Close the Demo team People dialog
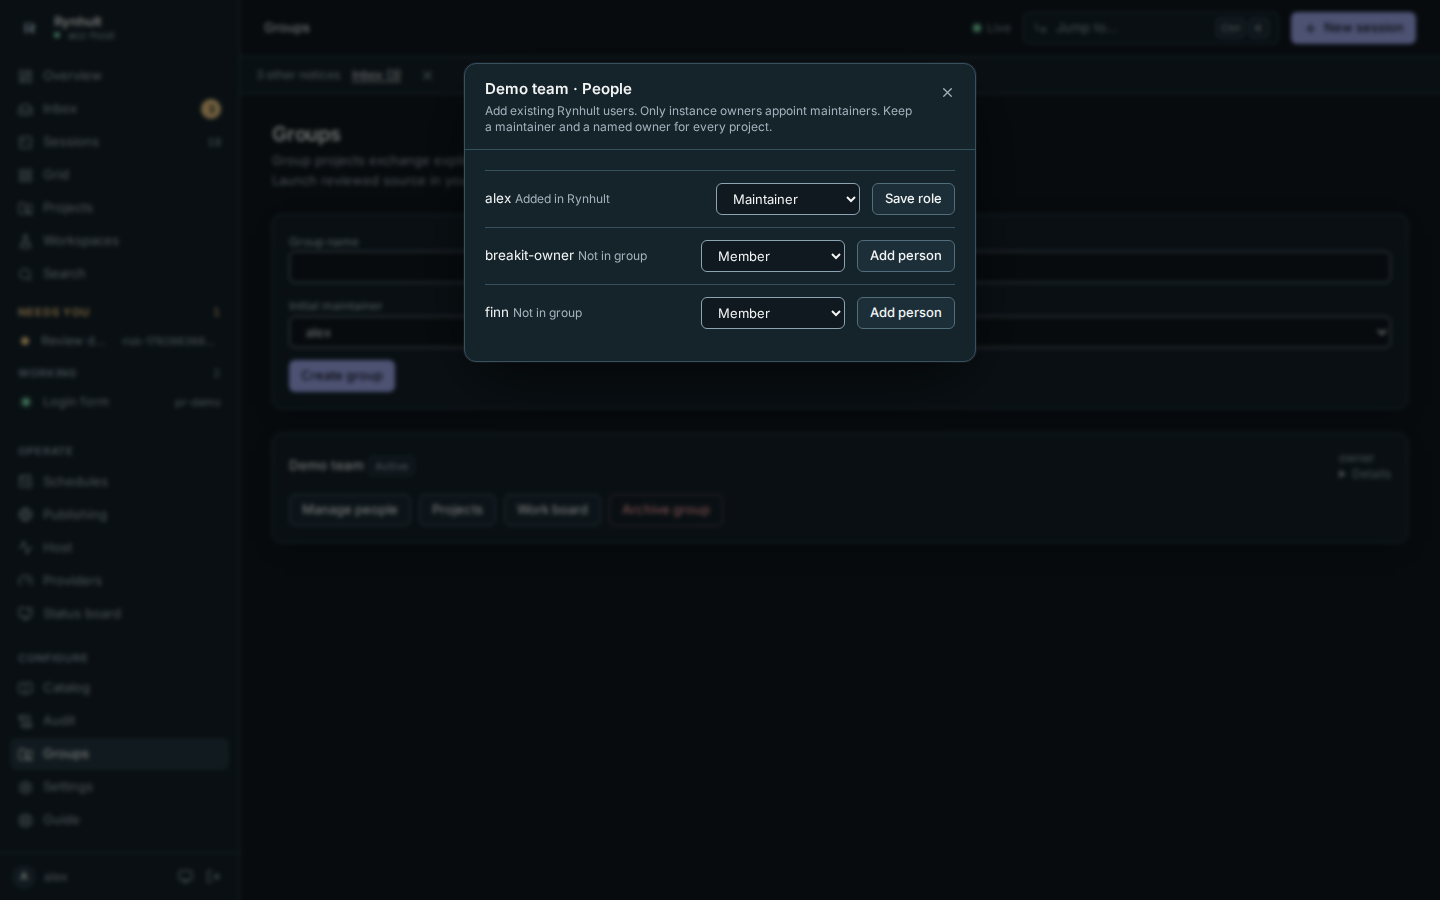 tap(947, 92)
